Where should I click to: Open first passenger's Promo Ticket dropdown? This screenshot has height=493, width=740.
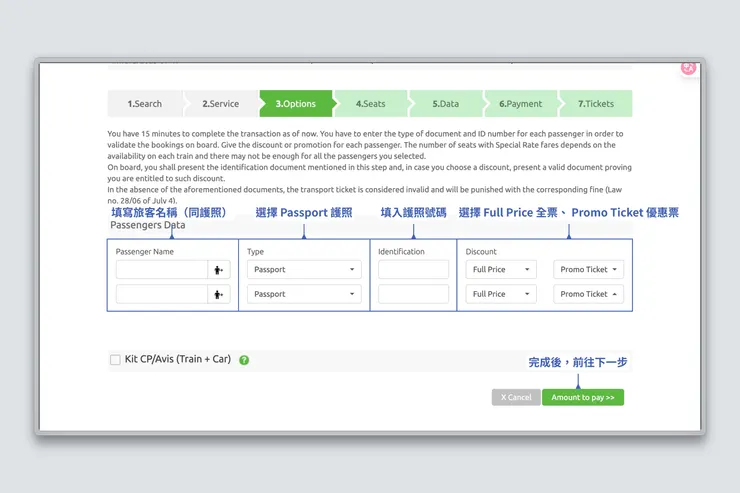click(589, 269)
